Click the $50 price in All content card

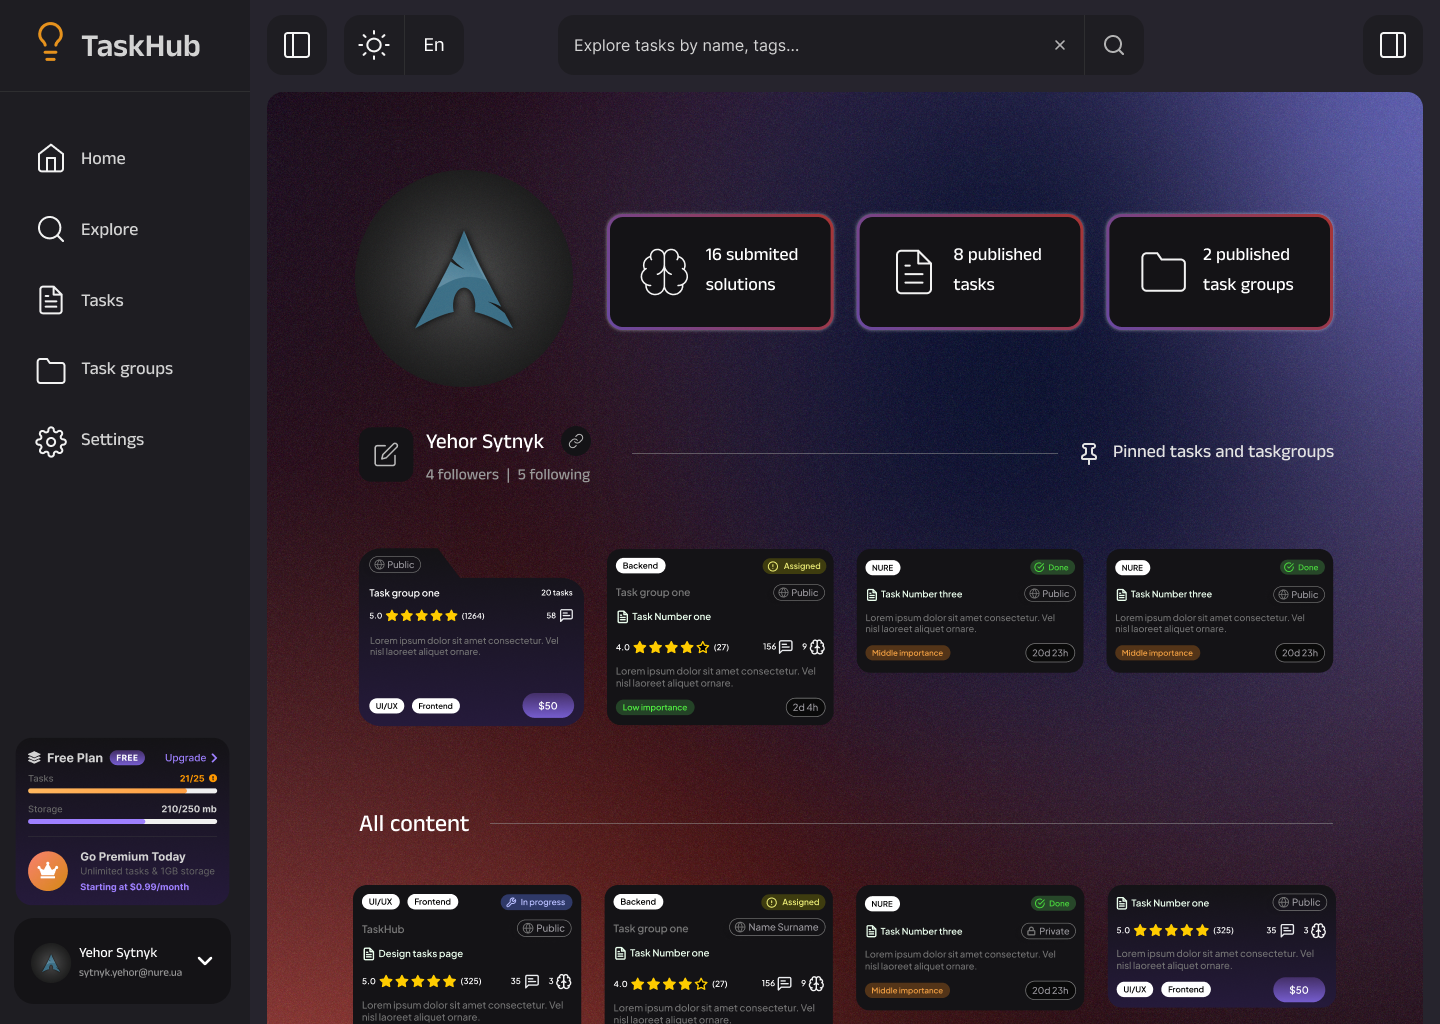1299,990
